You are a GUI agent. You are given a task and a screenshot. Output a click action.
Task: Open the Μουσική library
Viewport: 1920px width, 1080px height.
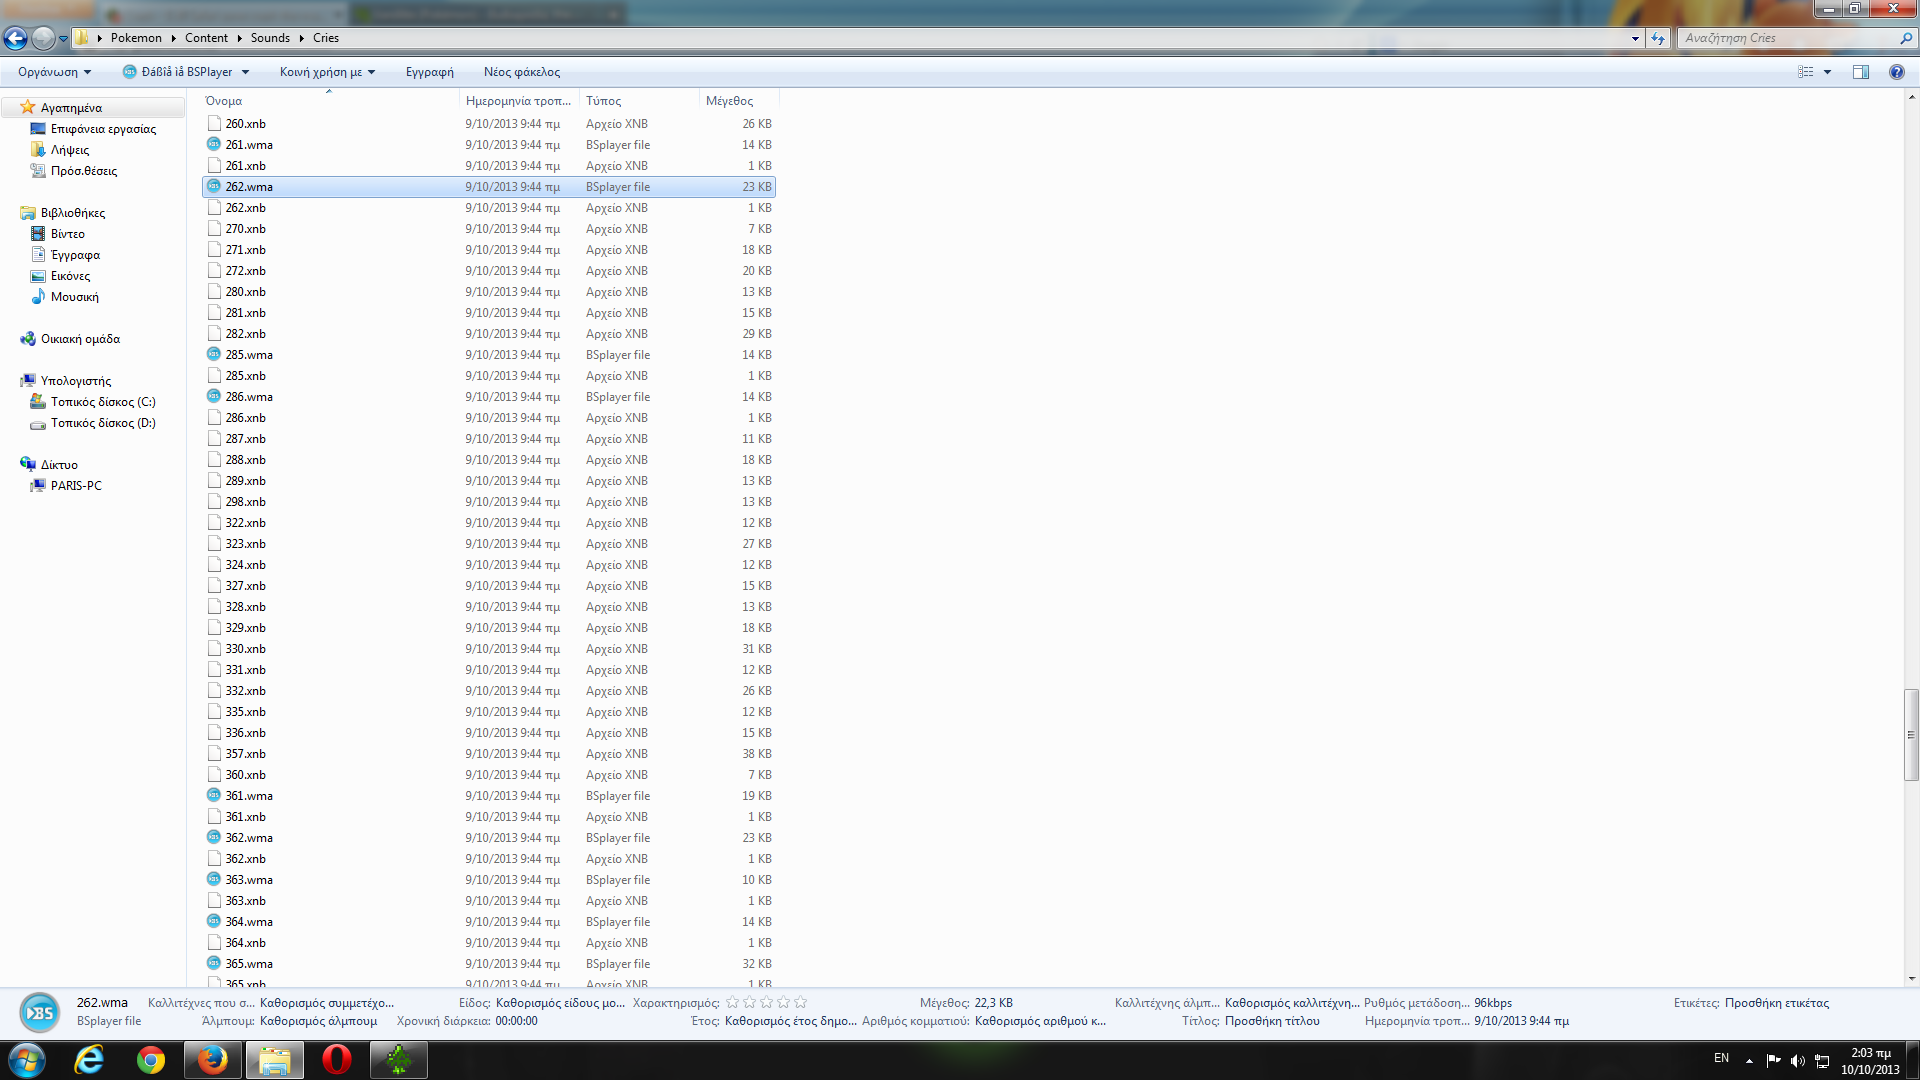(74, 297)
